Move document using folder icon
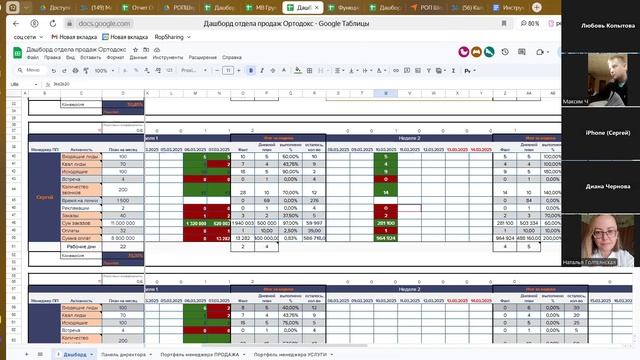The width and height of the screenshot is (640, 360). (x=146, y=49)
